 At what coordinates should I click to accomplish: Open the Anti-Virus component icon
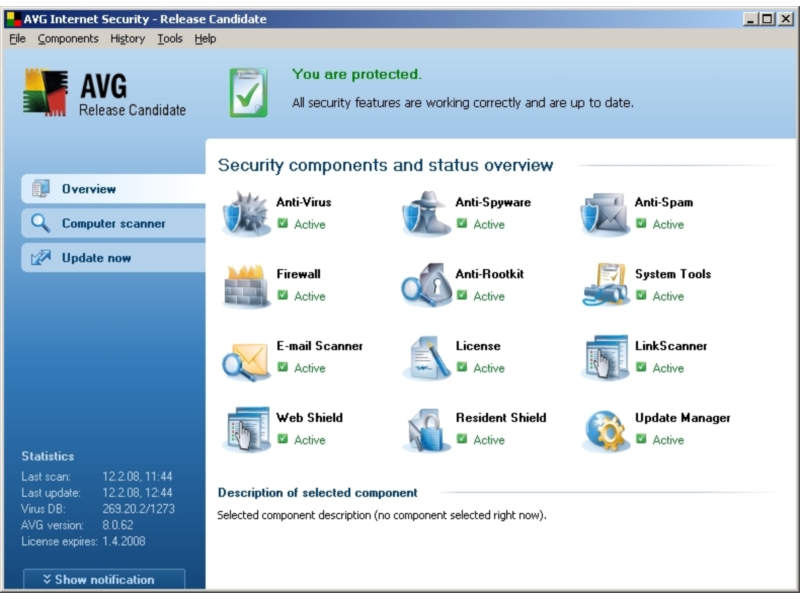point(246,213)
